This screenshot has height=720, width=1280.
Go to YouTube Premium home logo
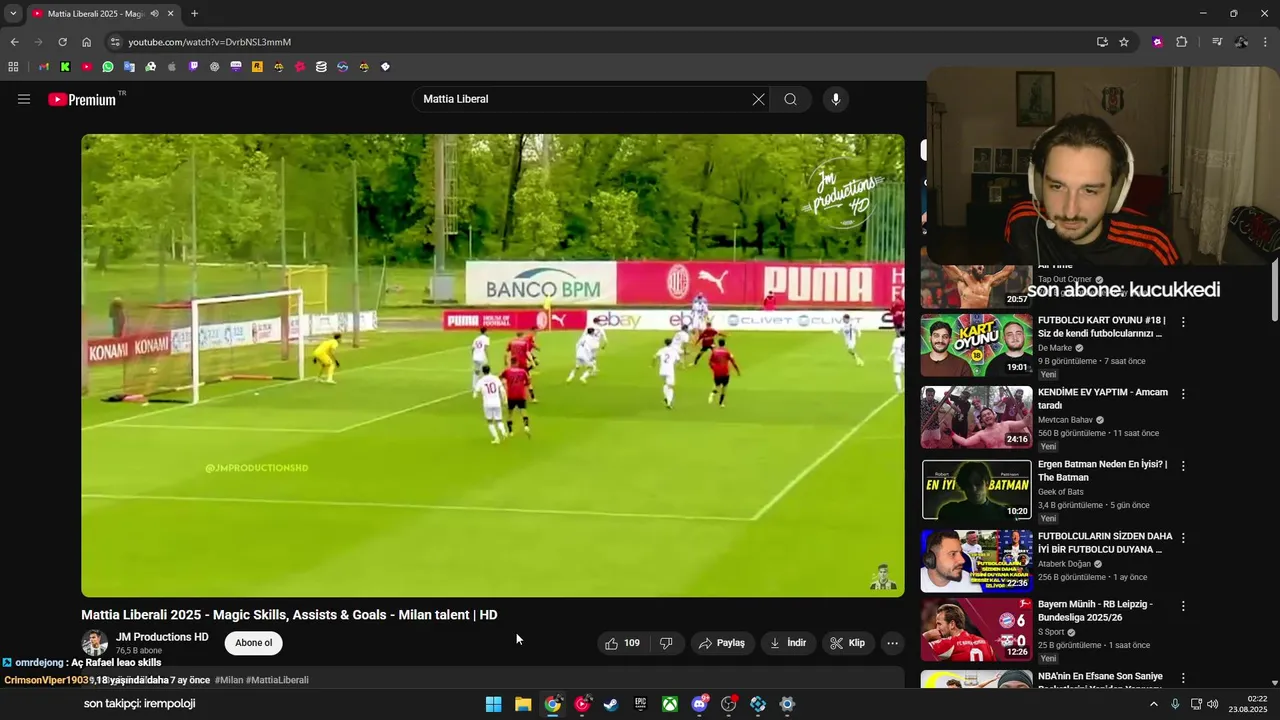82,99
